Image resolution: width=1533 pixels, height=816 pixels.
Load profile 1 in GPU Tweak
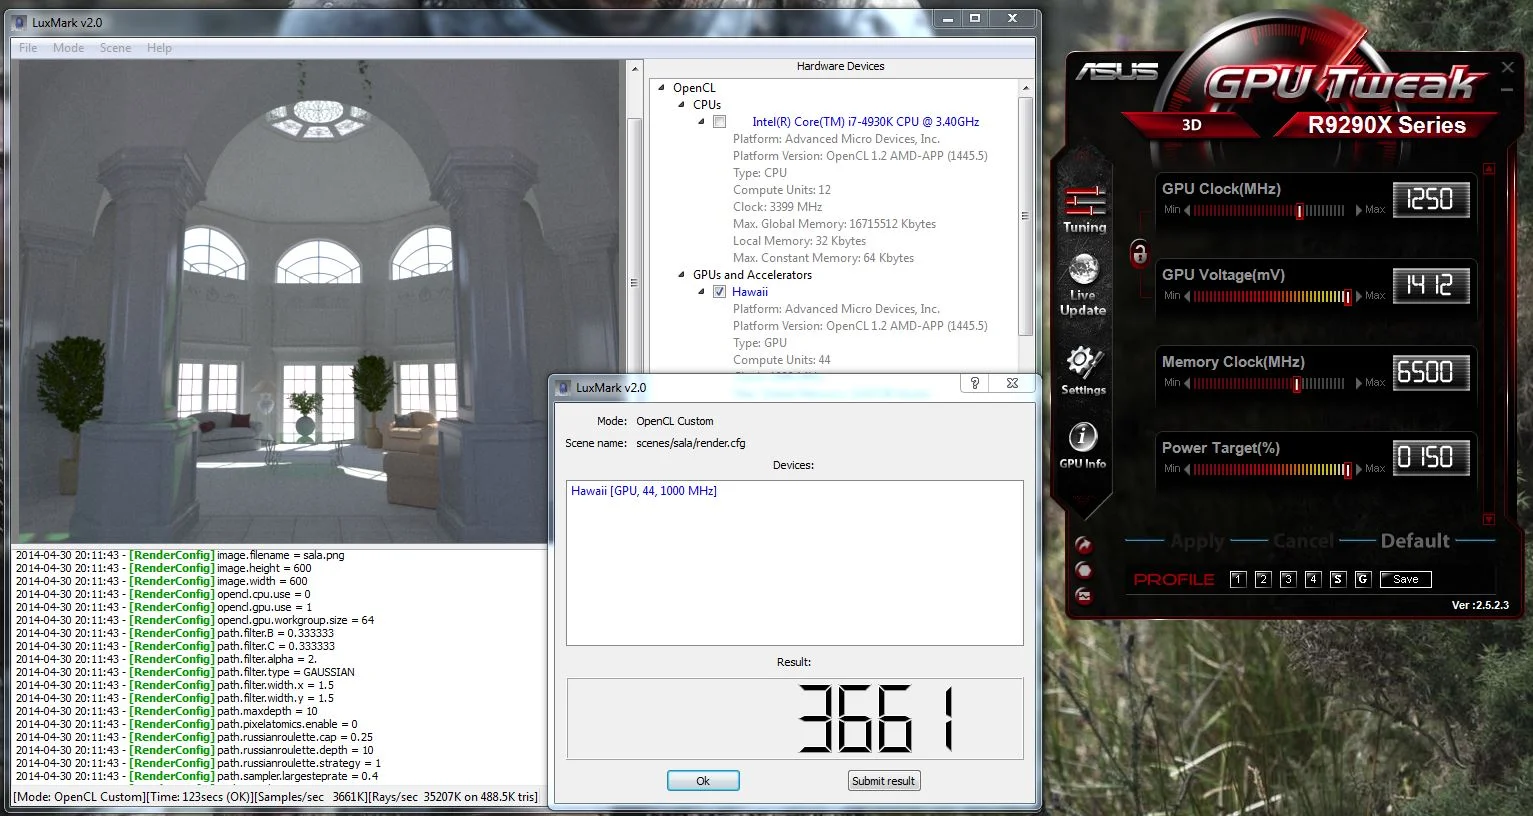[x=1238, y=579]
